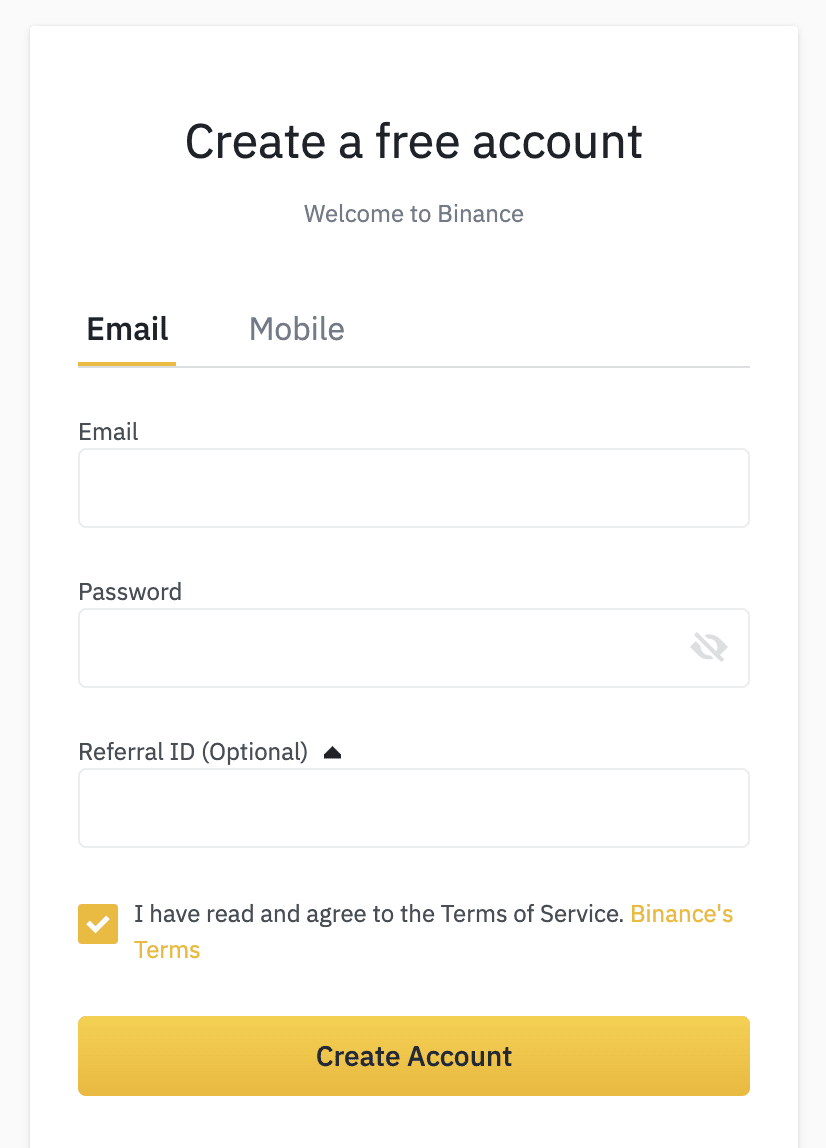Click into the Referral ID input box
Screen dimensions: 826x1148
pyautogui.click(x=414, y=808)
